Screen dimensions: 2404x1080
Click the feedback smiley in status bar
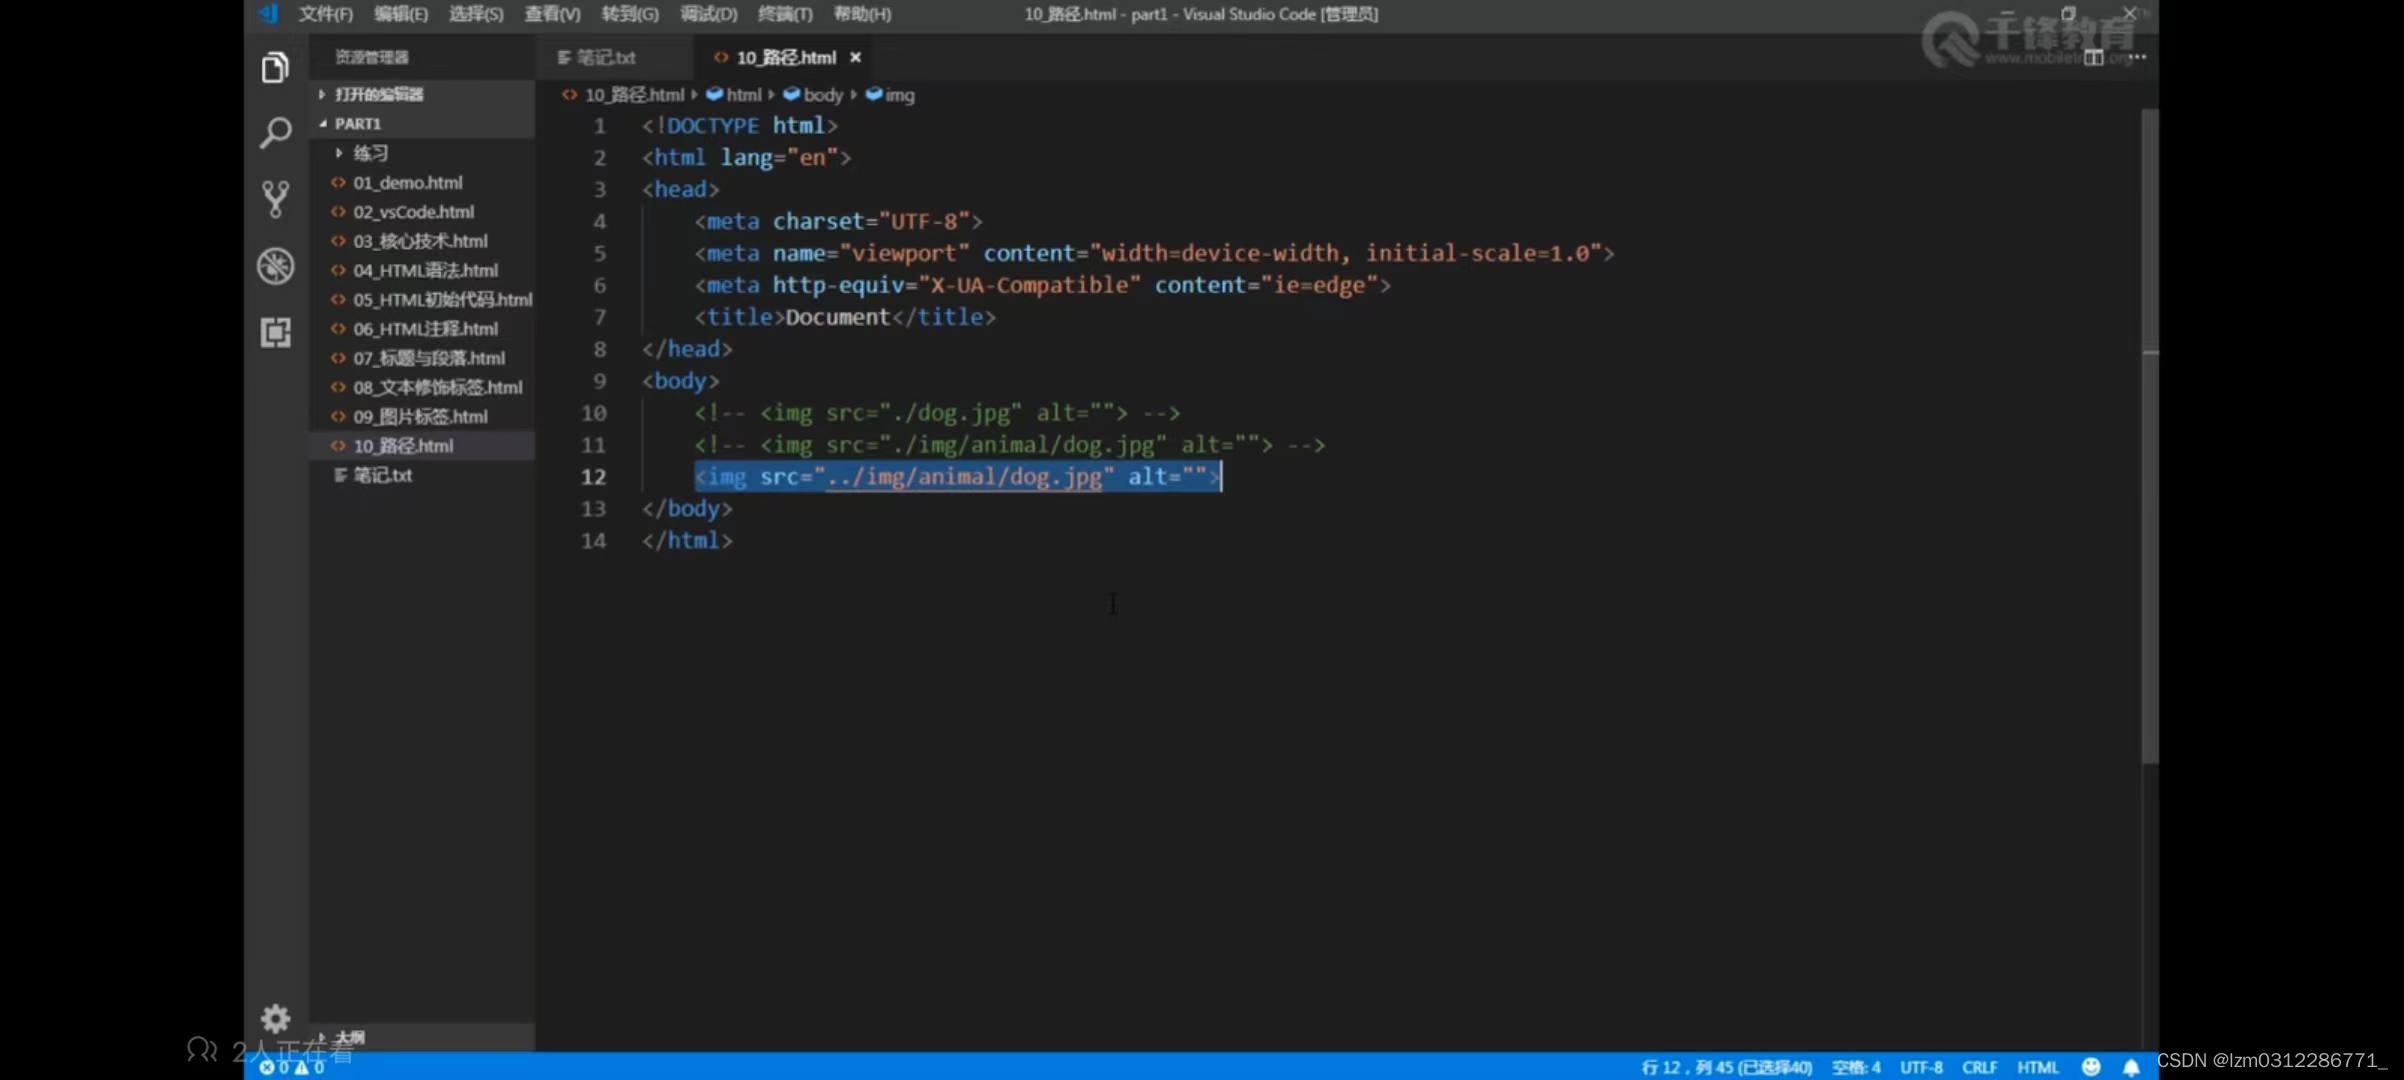pyautogui.click(x=2090, y=1067)
